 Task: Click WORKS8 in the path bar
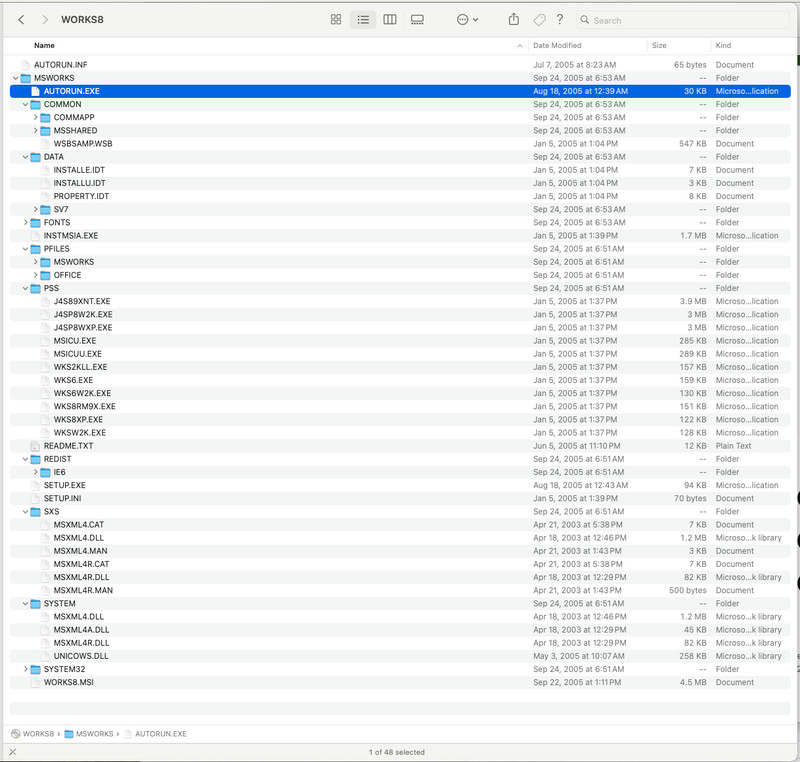38,734
